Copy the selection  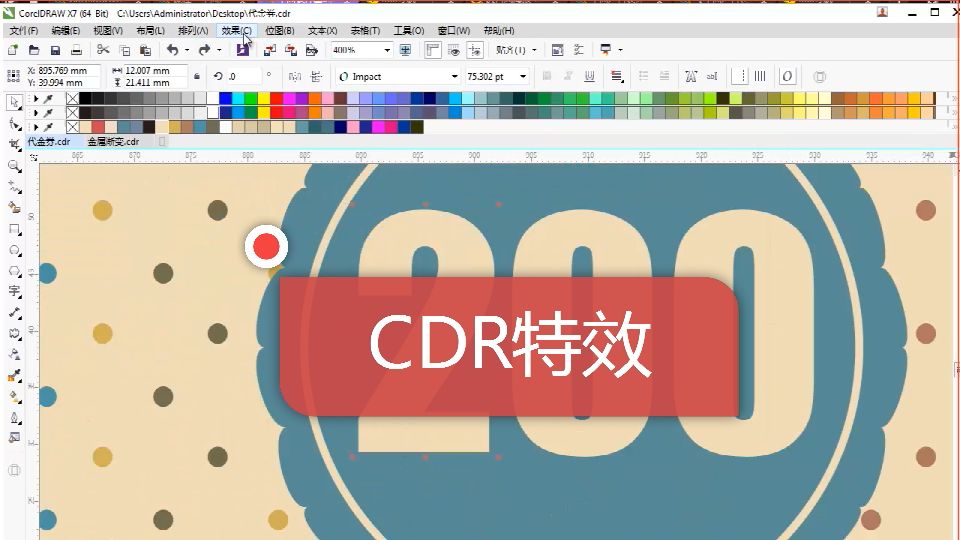pos(124,50)
